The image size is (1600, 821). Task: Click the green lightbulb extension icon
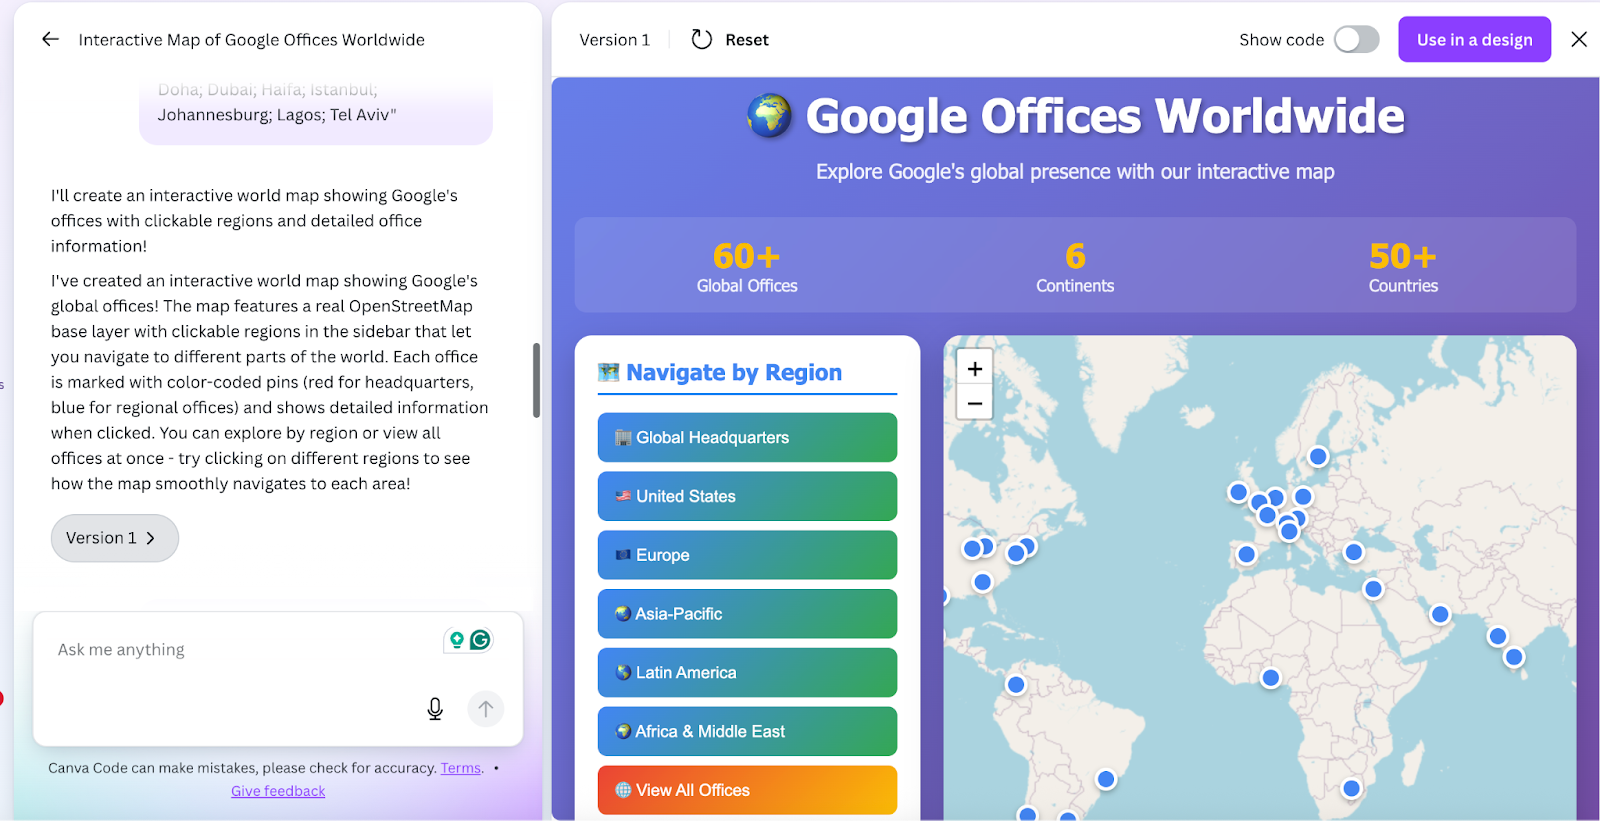[457, 640]
